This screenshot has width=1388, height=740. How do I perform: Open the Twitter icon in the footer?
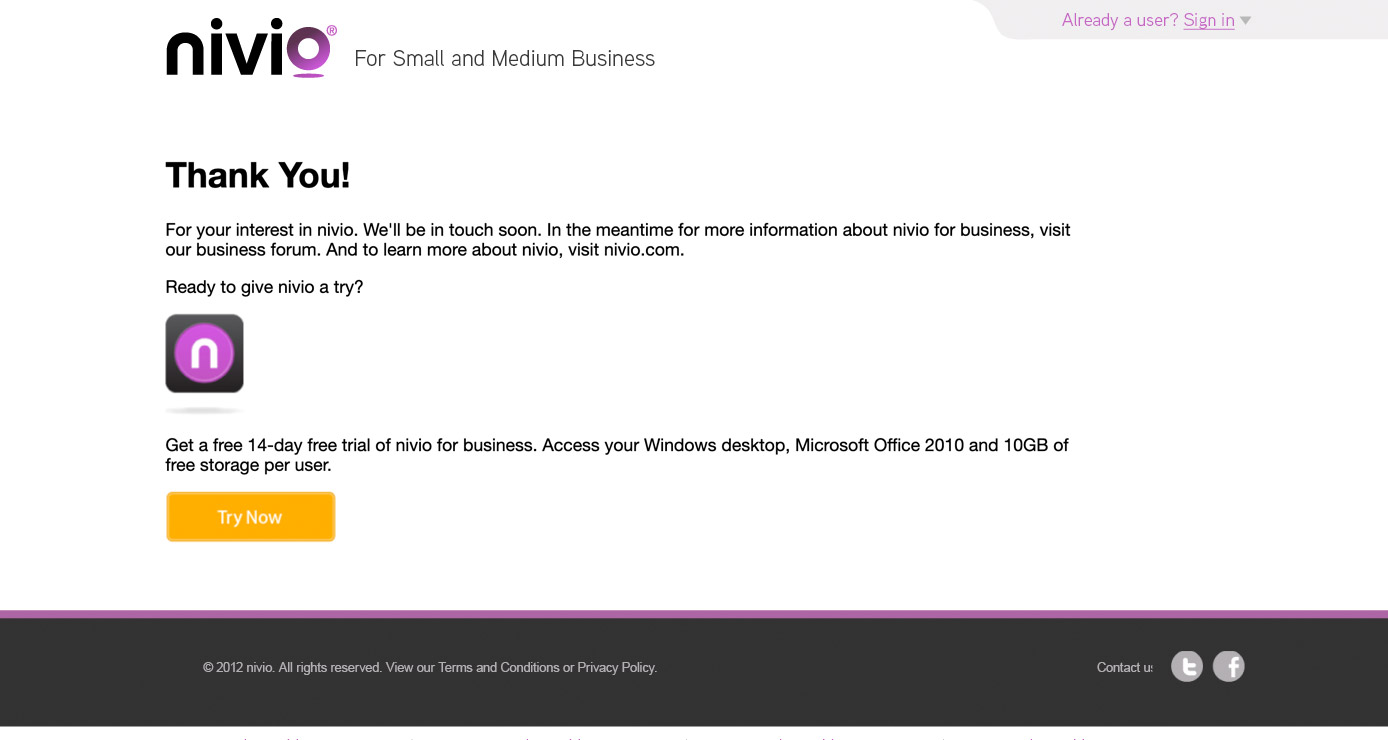click(x=1187, y=666)
